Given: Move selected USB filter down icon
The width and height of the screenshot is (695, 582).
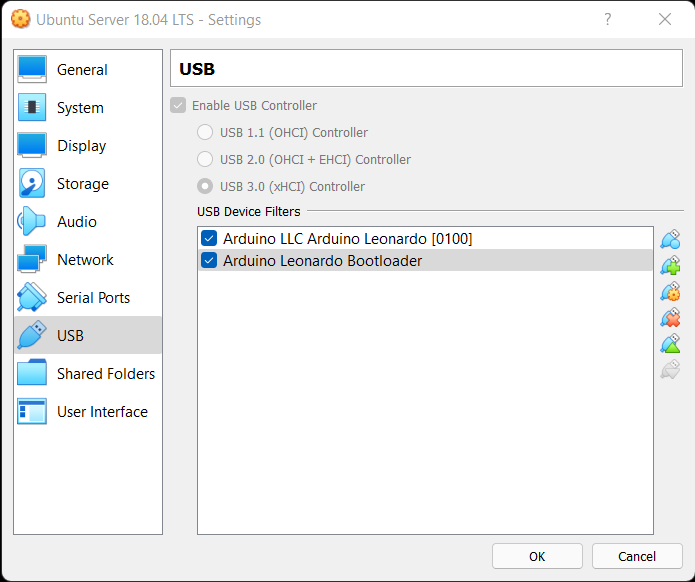Looking at the screenshot, I should [670, 370].
